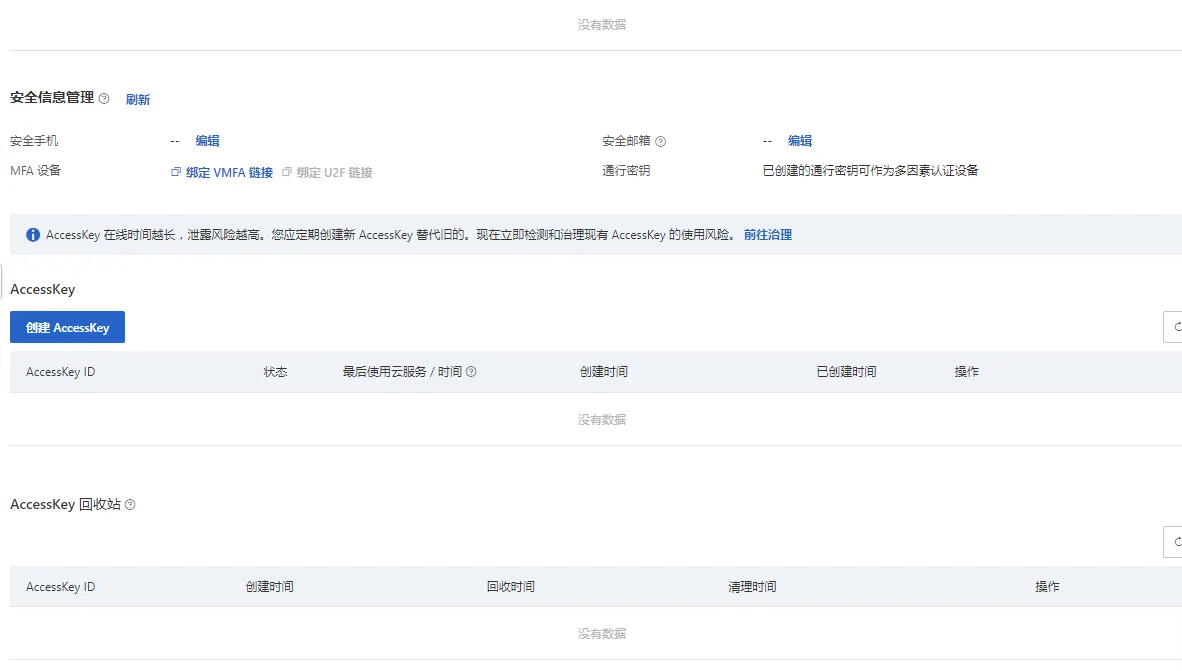Viewport: 1182px width, 671px height.
Task: Click the 清理时间 column header
Action: pos(752,587)
